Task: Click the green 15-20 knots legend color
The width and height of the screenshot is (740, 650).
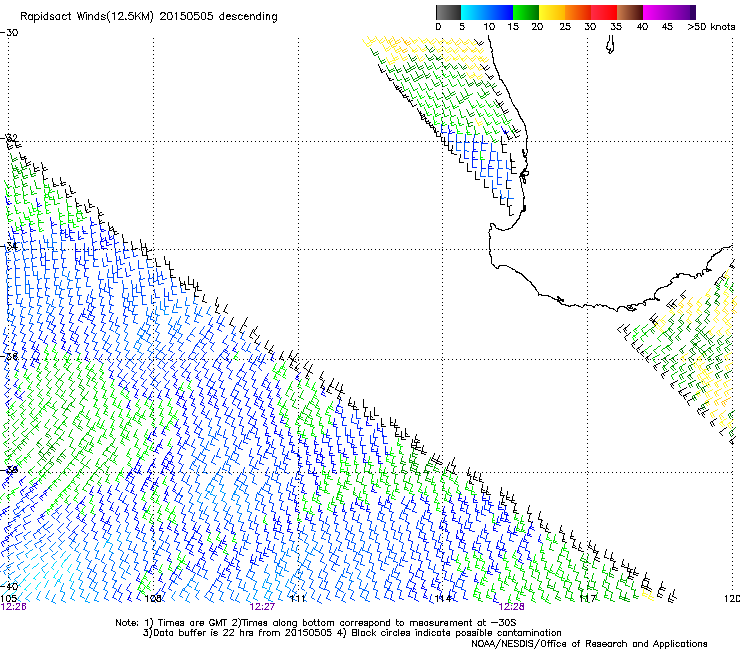Action: [526, 12]
